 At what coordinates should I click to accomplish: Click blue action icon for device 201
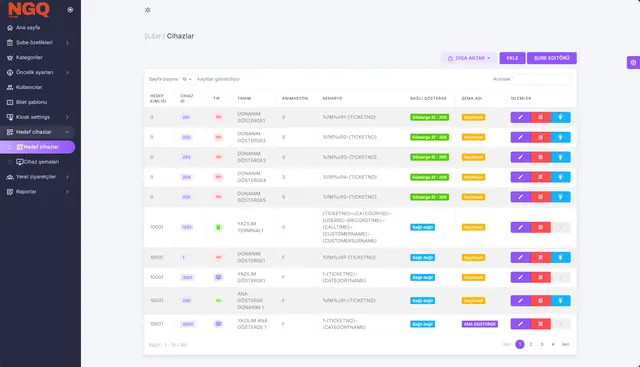[x=560, y=117]
